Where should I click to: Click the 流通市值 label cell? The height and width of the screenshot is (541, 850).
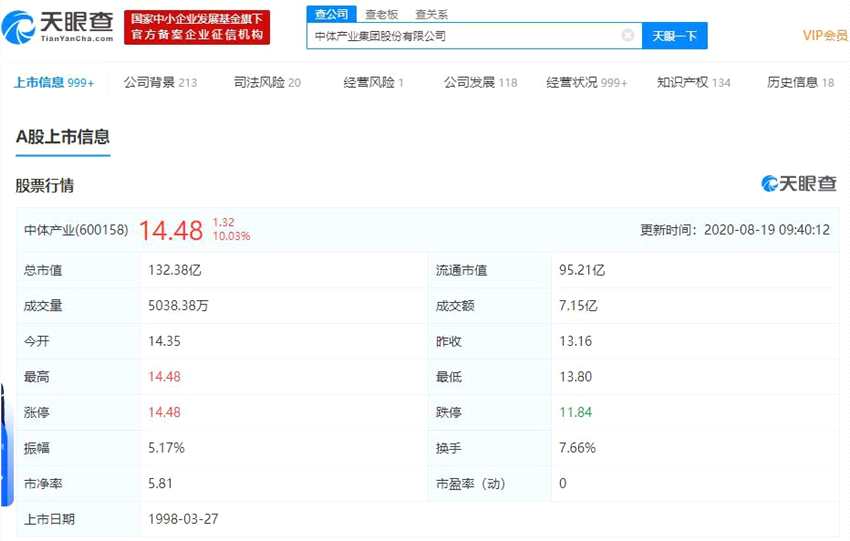pos(490,270)
